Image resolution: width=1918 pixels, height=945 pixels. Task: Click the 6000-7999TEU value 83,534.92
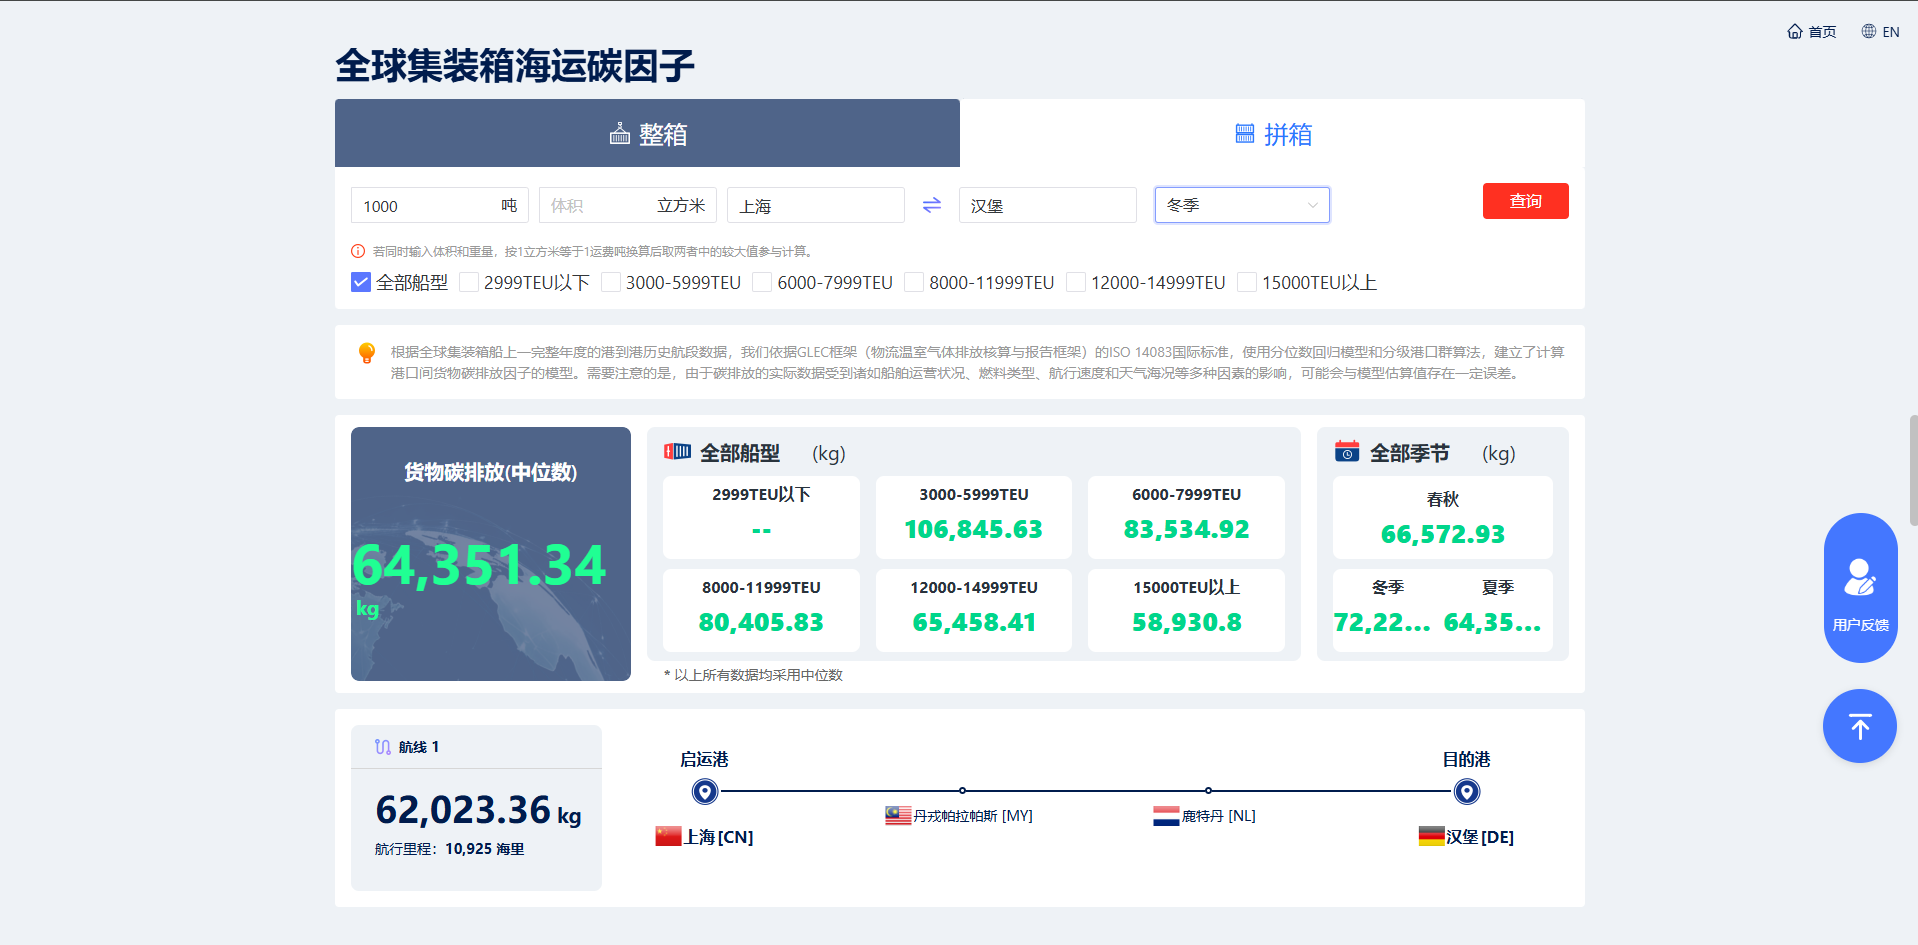point(1187,529)
